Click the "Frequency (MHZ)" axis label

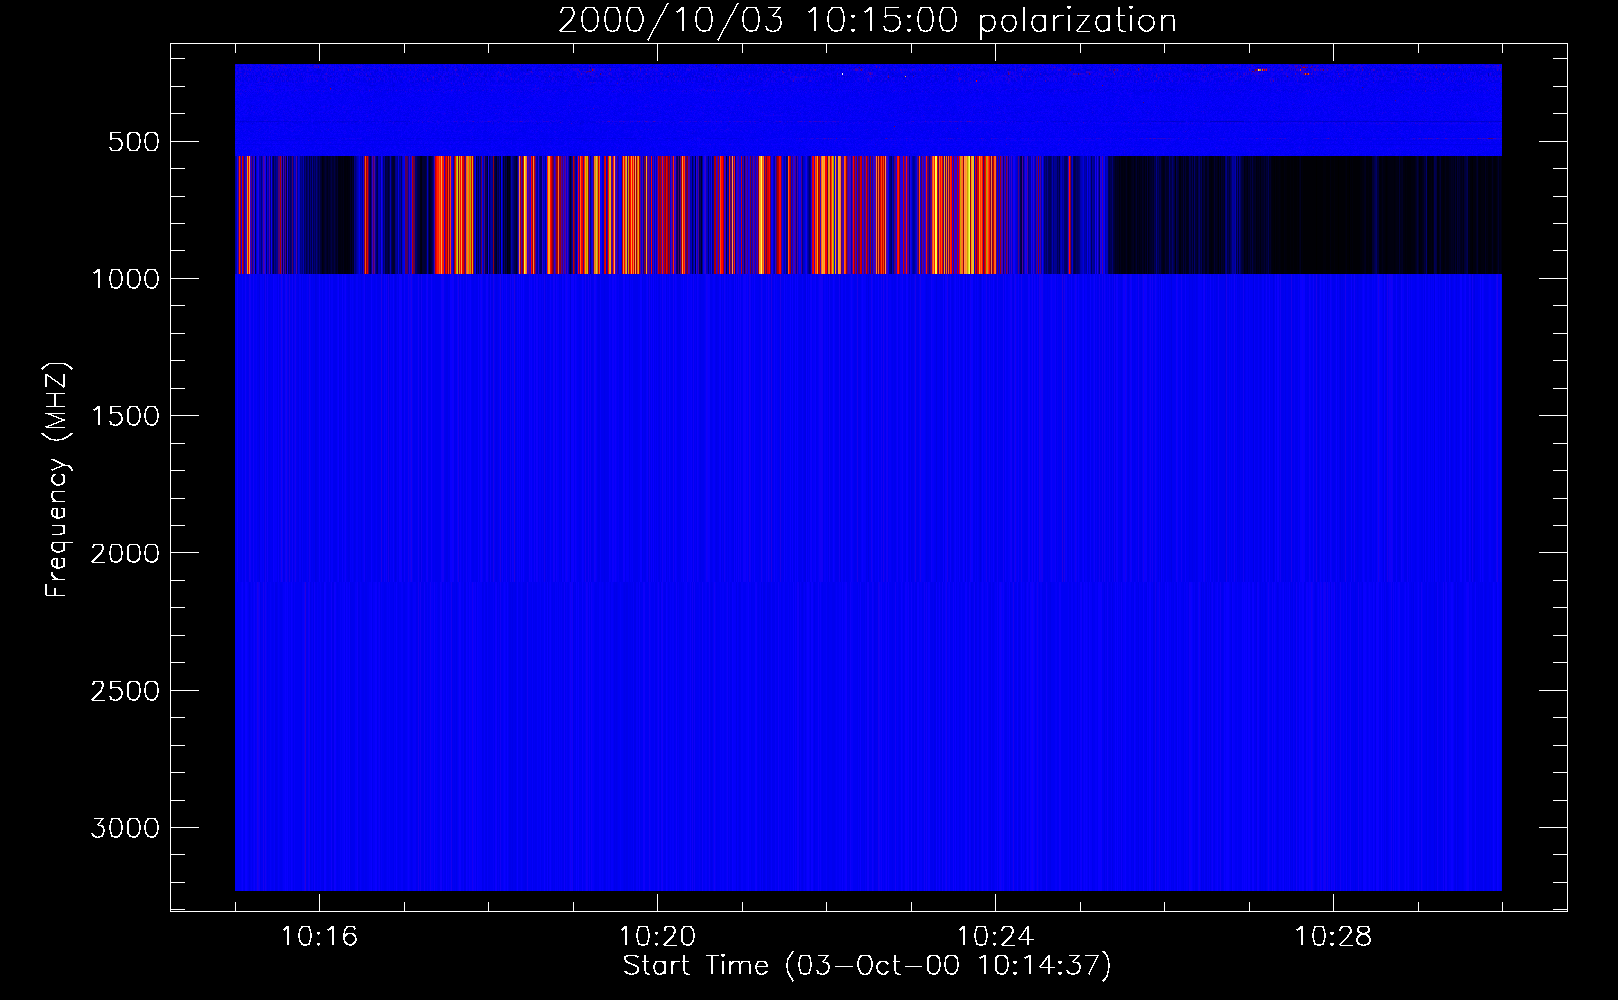[58, 480]
